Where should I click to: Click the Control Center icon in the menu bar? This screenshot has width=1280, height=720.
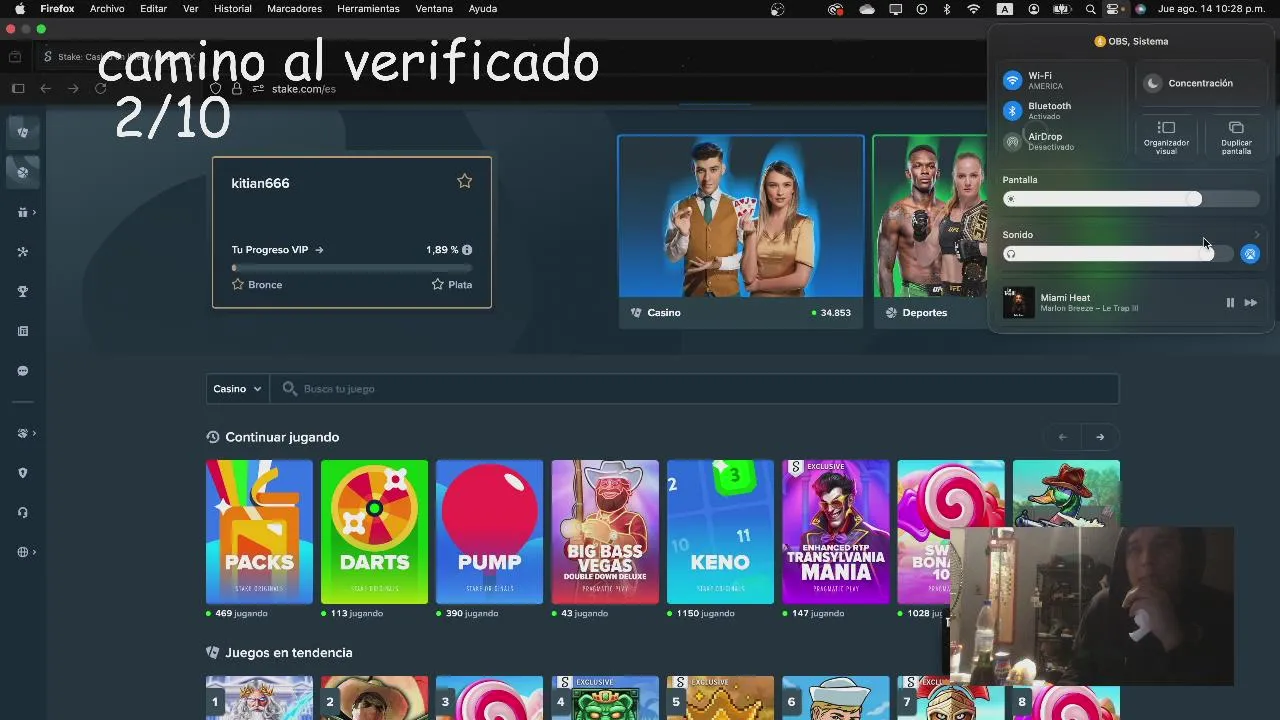coord(1113,9)
